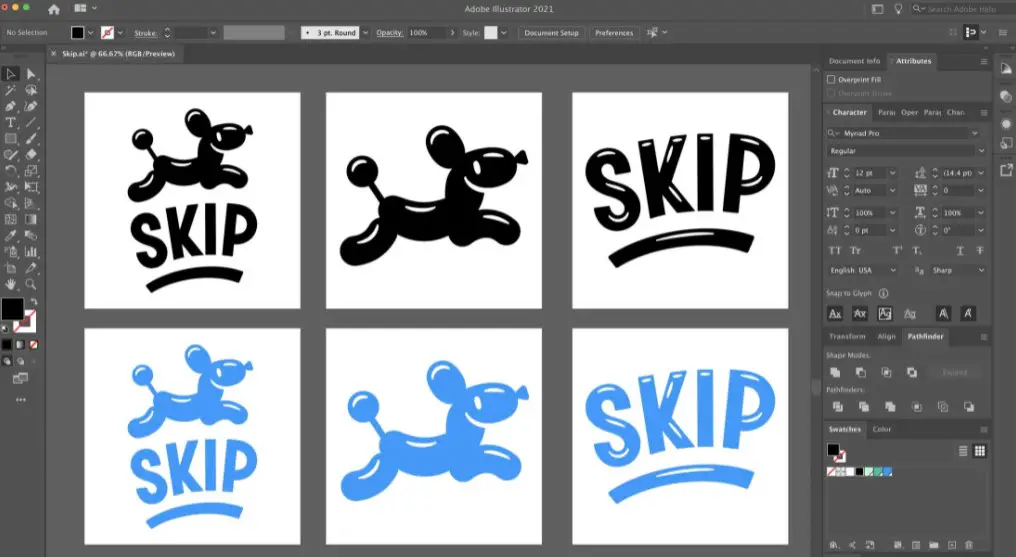Switch to the Attributes tab
This screenshot has height=557, width=1016.
click(x=913, y=61)
